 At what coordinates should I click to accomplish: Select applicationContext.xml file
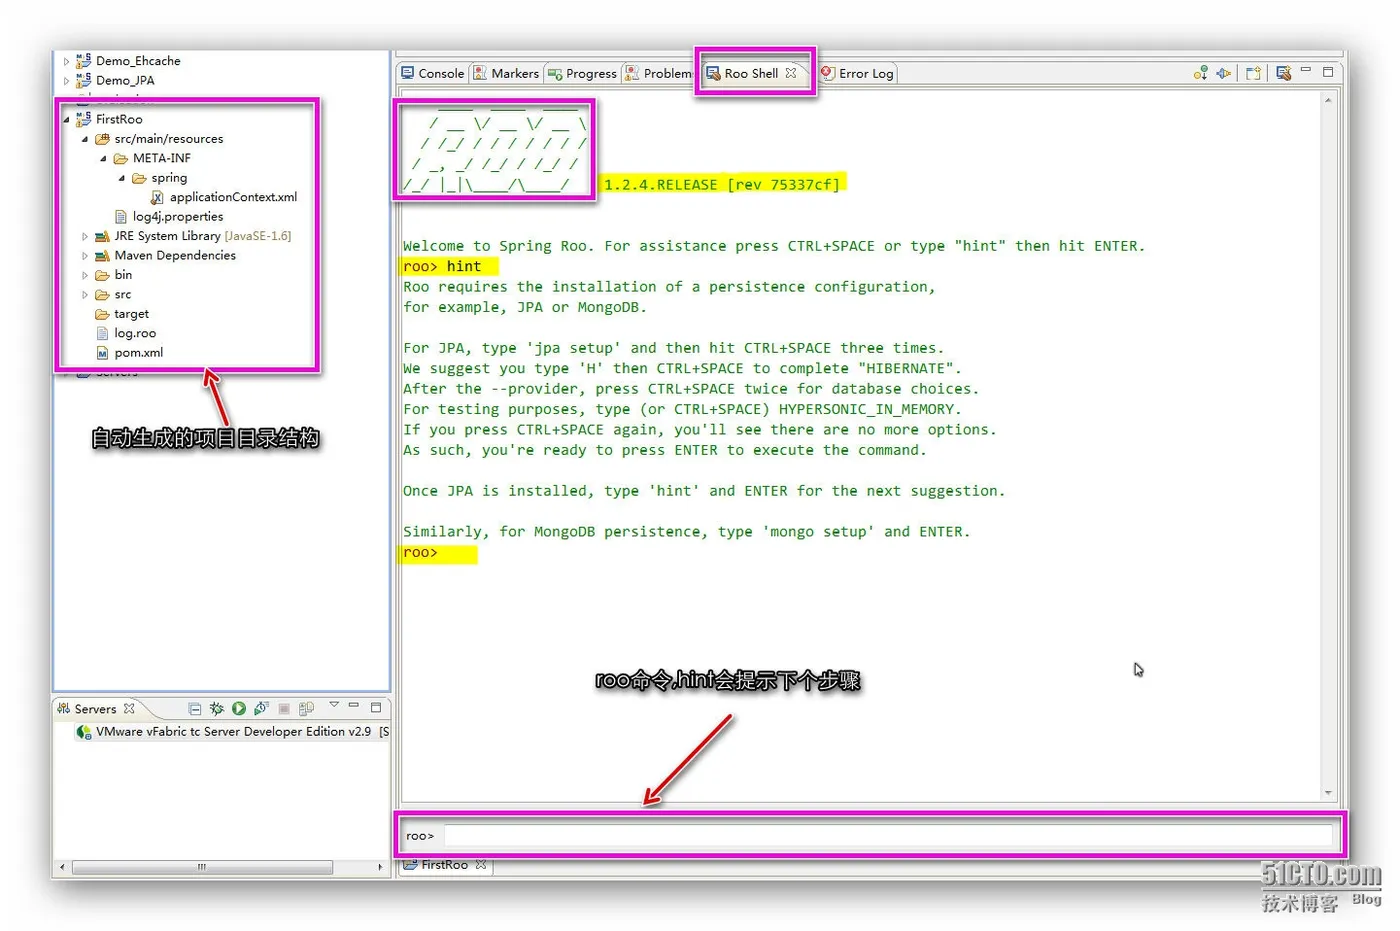point(233,197)
